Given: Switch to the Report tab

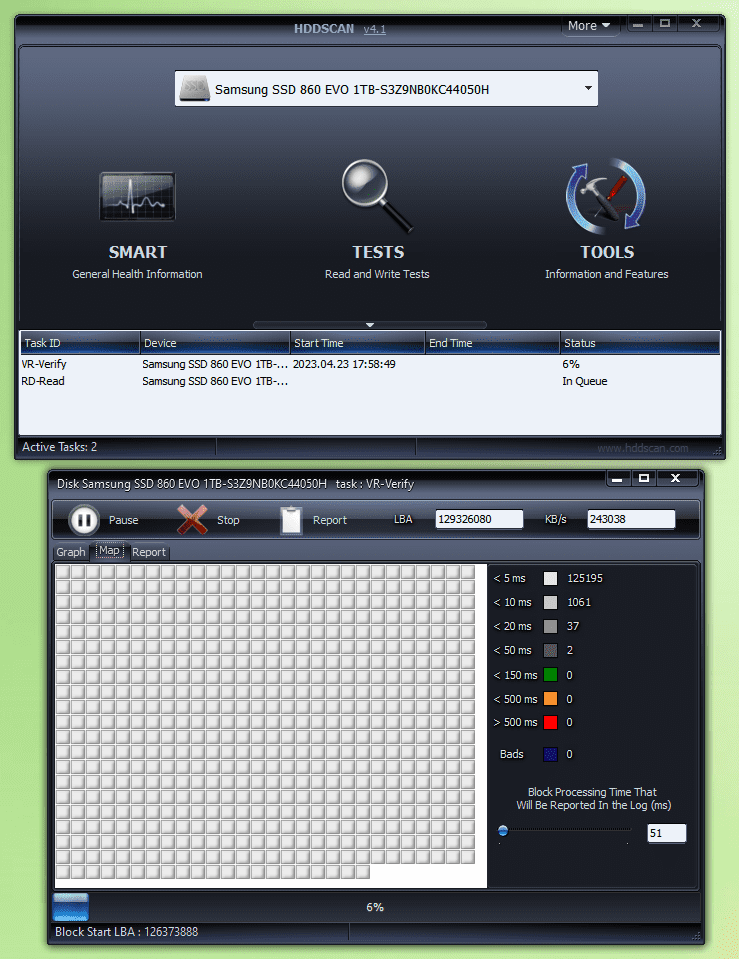Looking at the screenshot, I should click(x=149, y=552).
